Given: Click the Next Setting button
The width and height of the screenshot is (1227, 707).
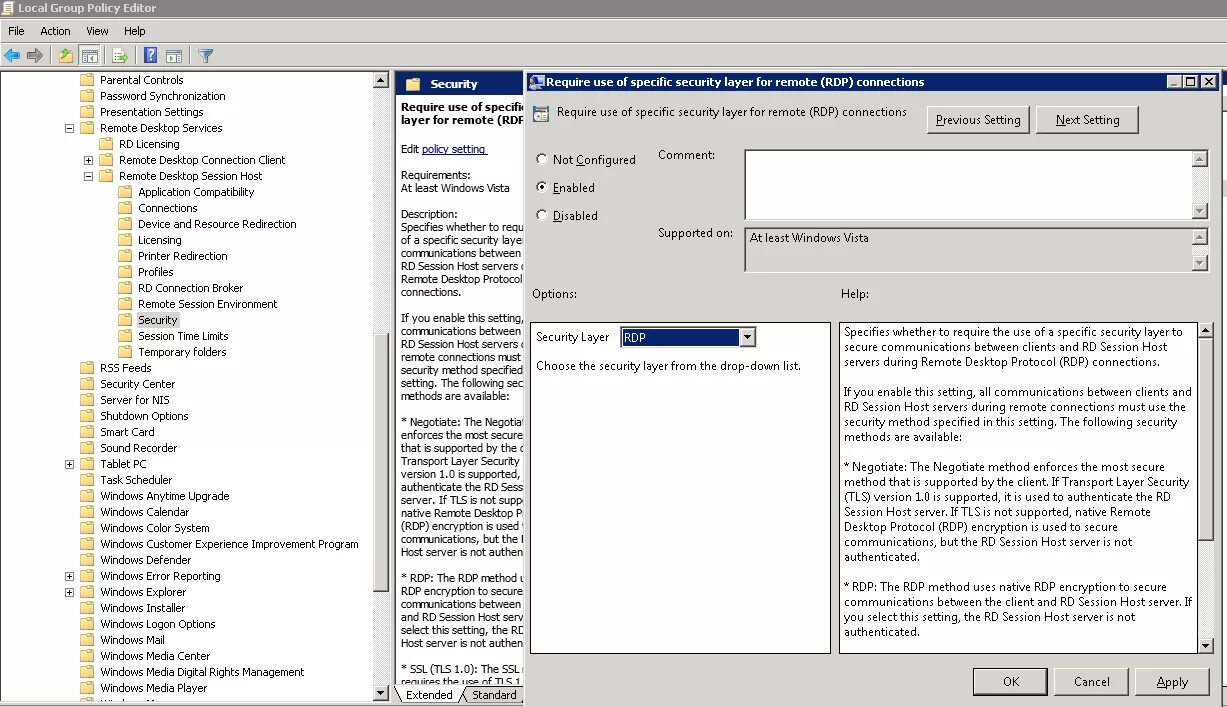Looking at the screenshot, I should click(1087, 119).
